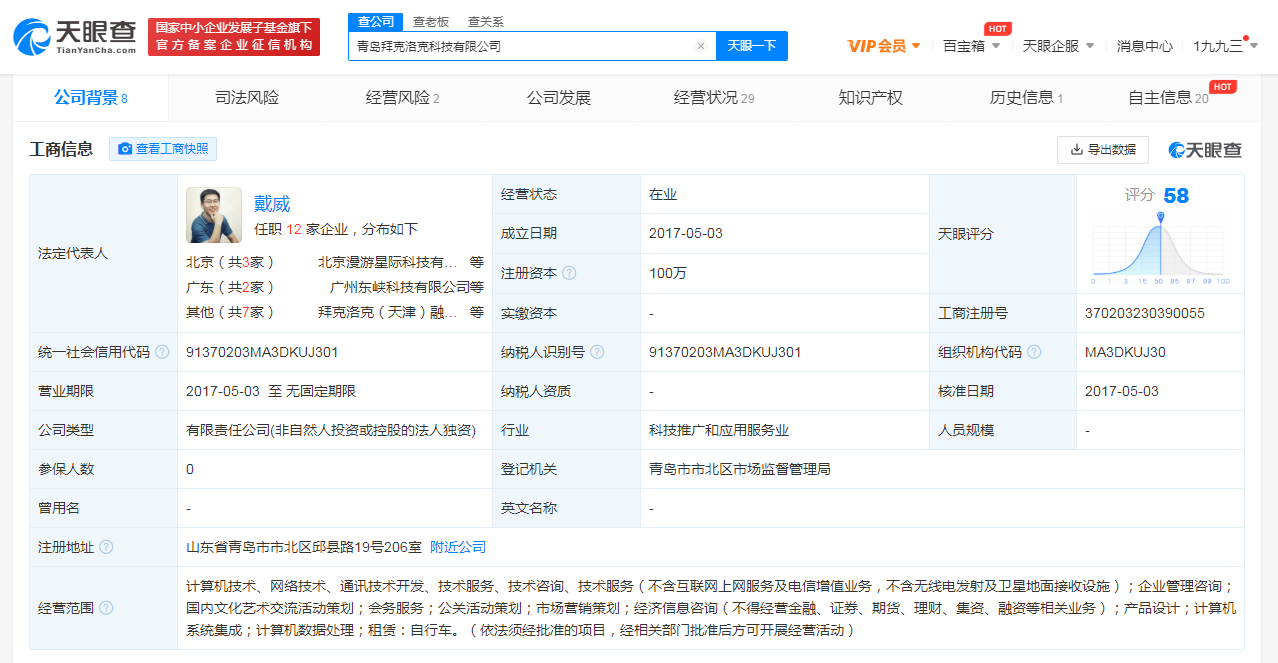
Task: Click the registration number 370203230390055
Action: coord(1145,313)
